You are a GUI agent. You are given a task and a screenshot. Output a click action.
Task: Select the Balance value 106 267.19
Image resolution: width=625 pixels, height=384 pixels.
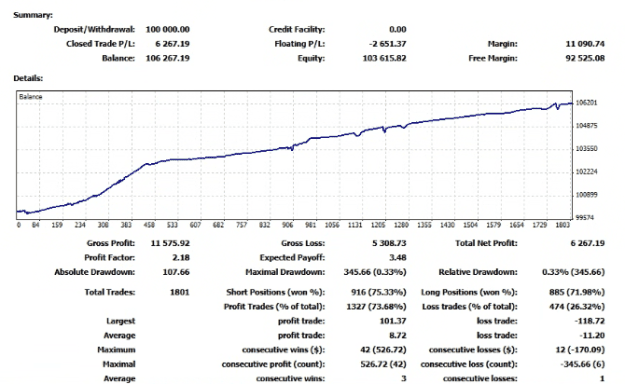(167, 58)
